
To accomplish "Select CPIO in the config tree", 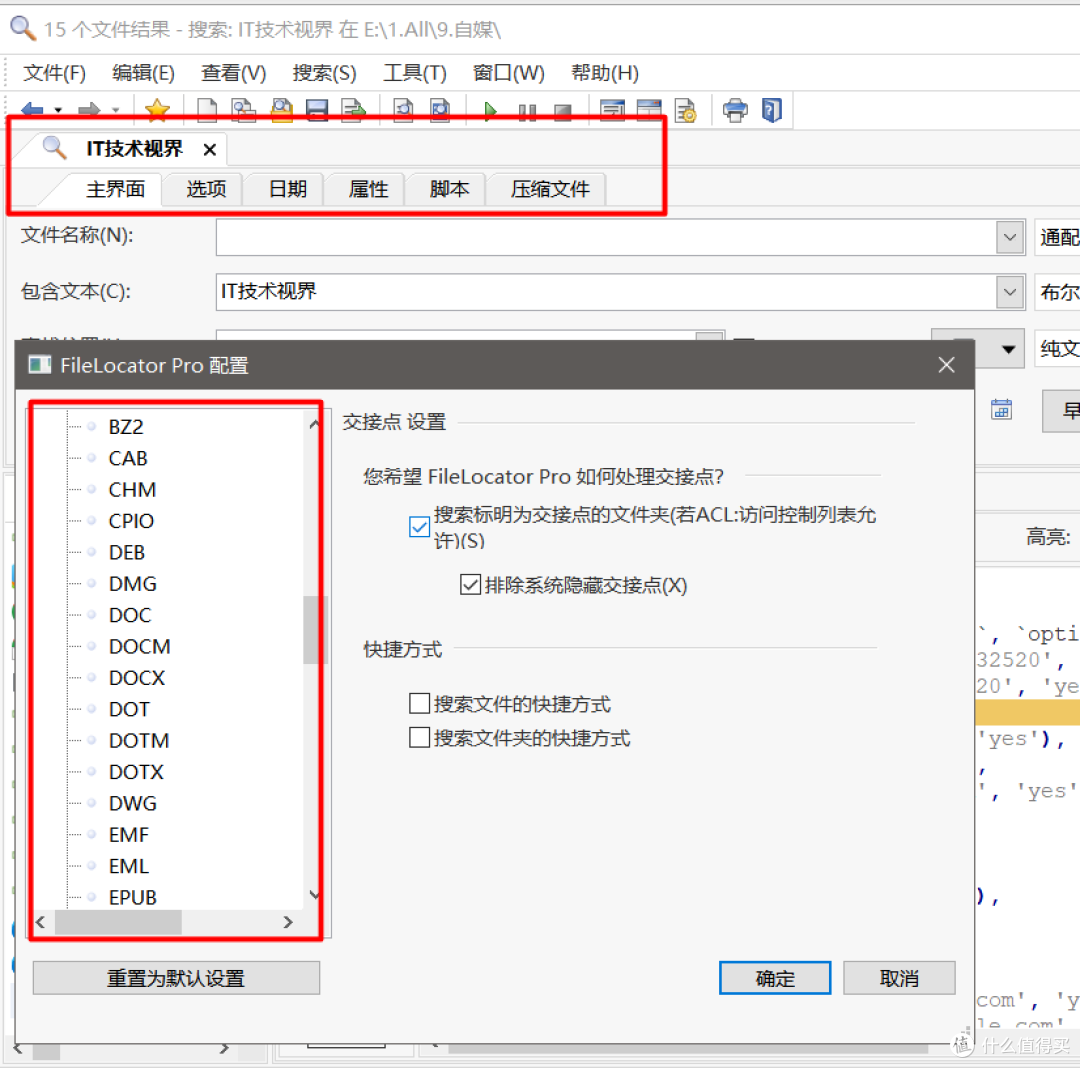I will coord(131,521).
